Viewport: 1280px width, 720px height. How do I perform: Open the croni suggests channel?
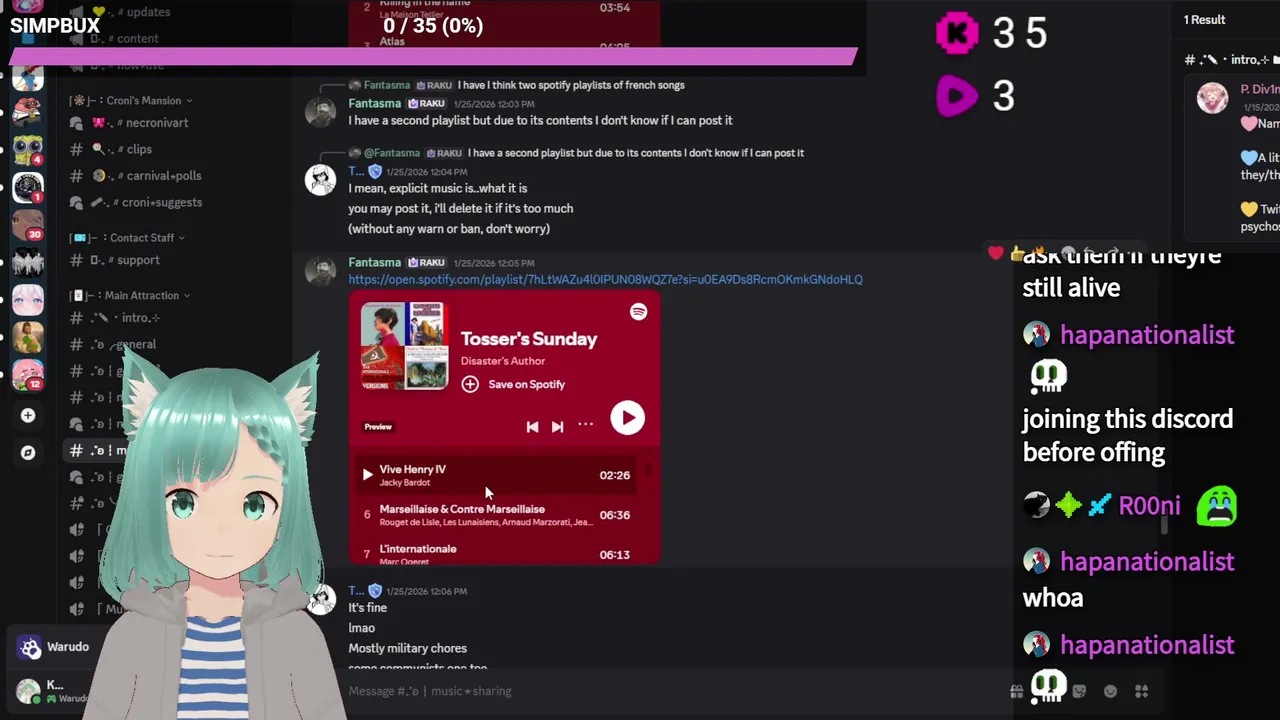pos(146,203)
